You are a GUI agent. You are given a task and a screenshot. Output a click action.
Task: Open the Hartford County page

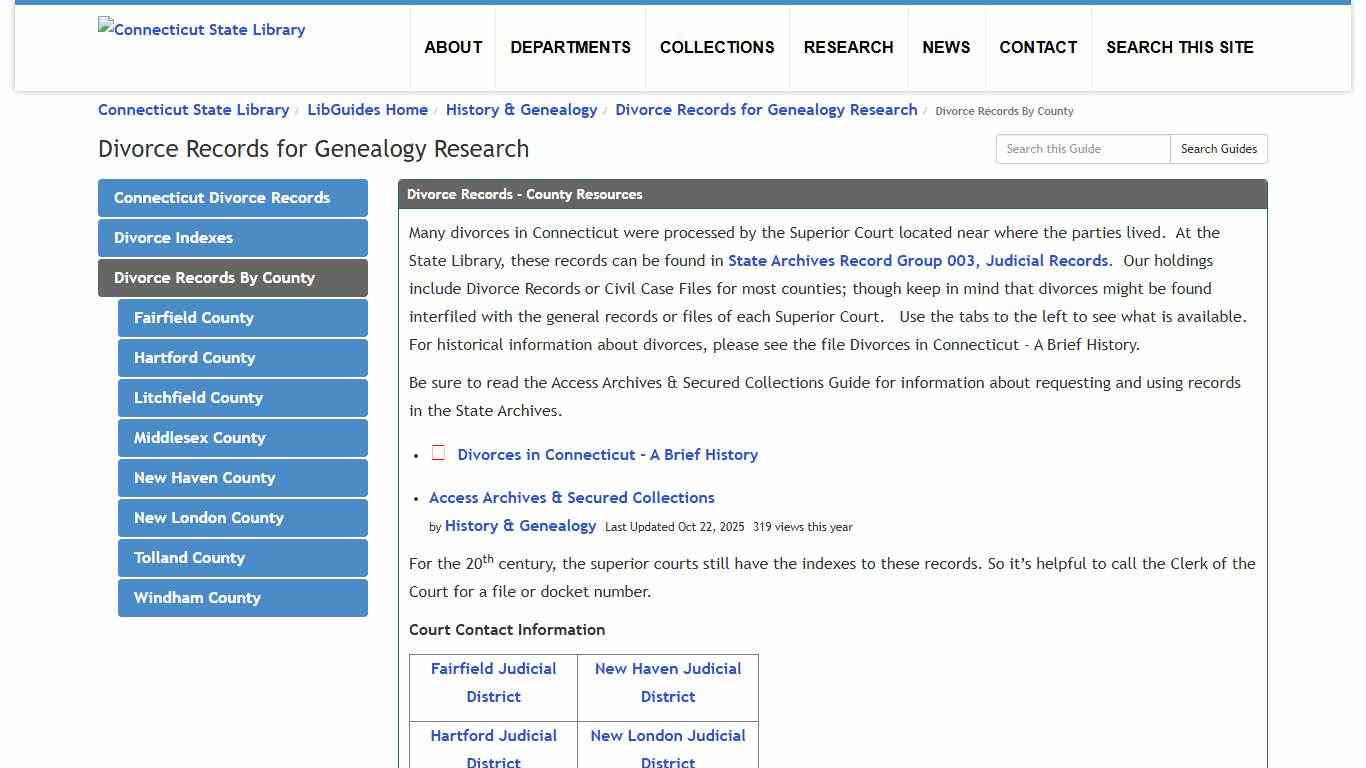point(242,358)
